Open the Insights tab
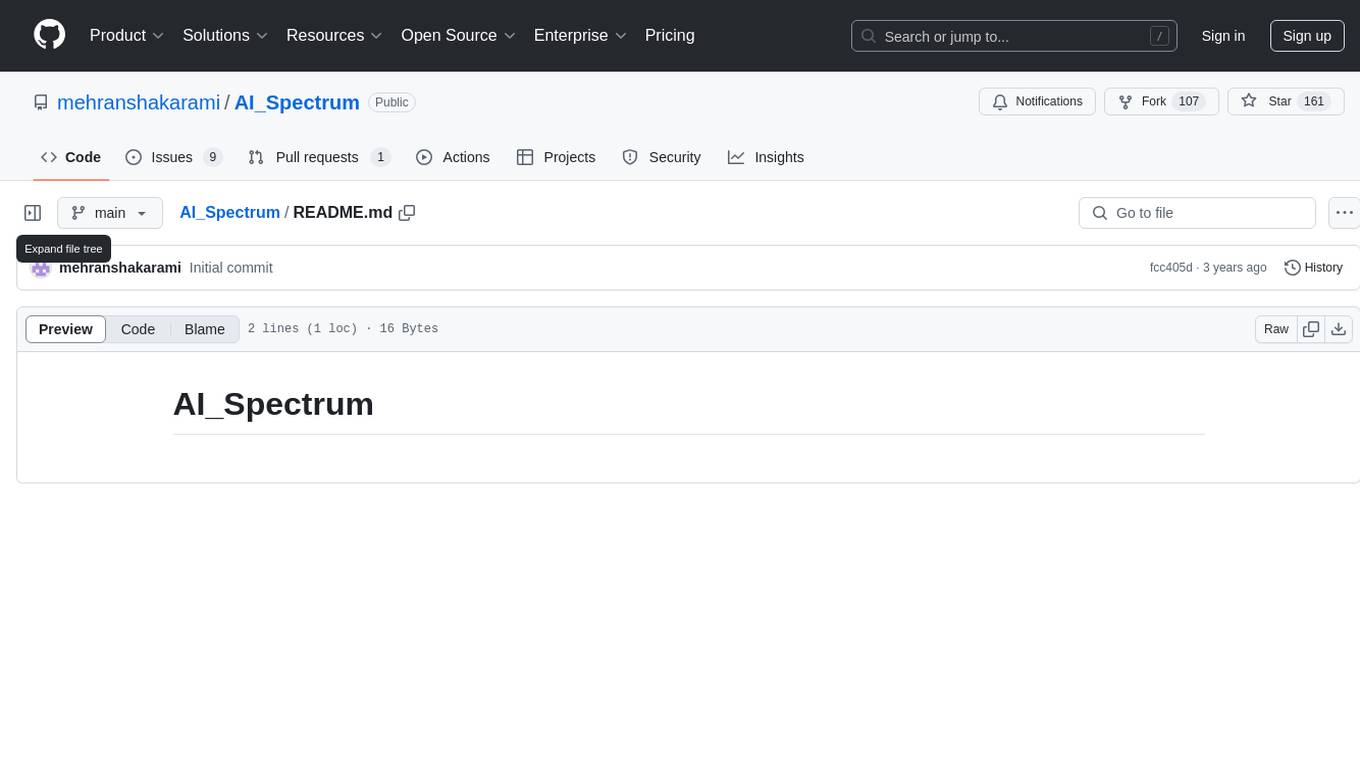The image size is (1360, 764). [766, 157]
